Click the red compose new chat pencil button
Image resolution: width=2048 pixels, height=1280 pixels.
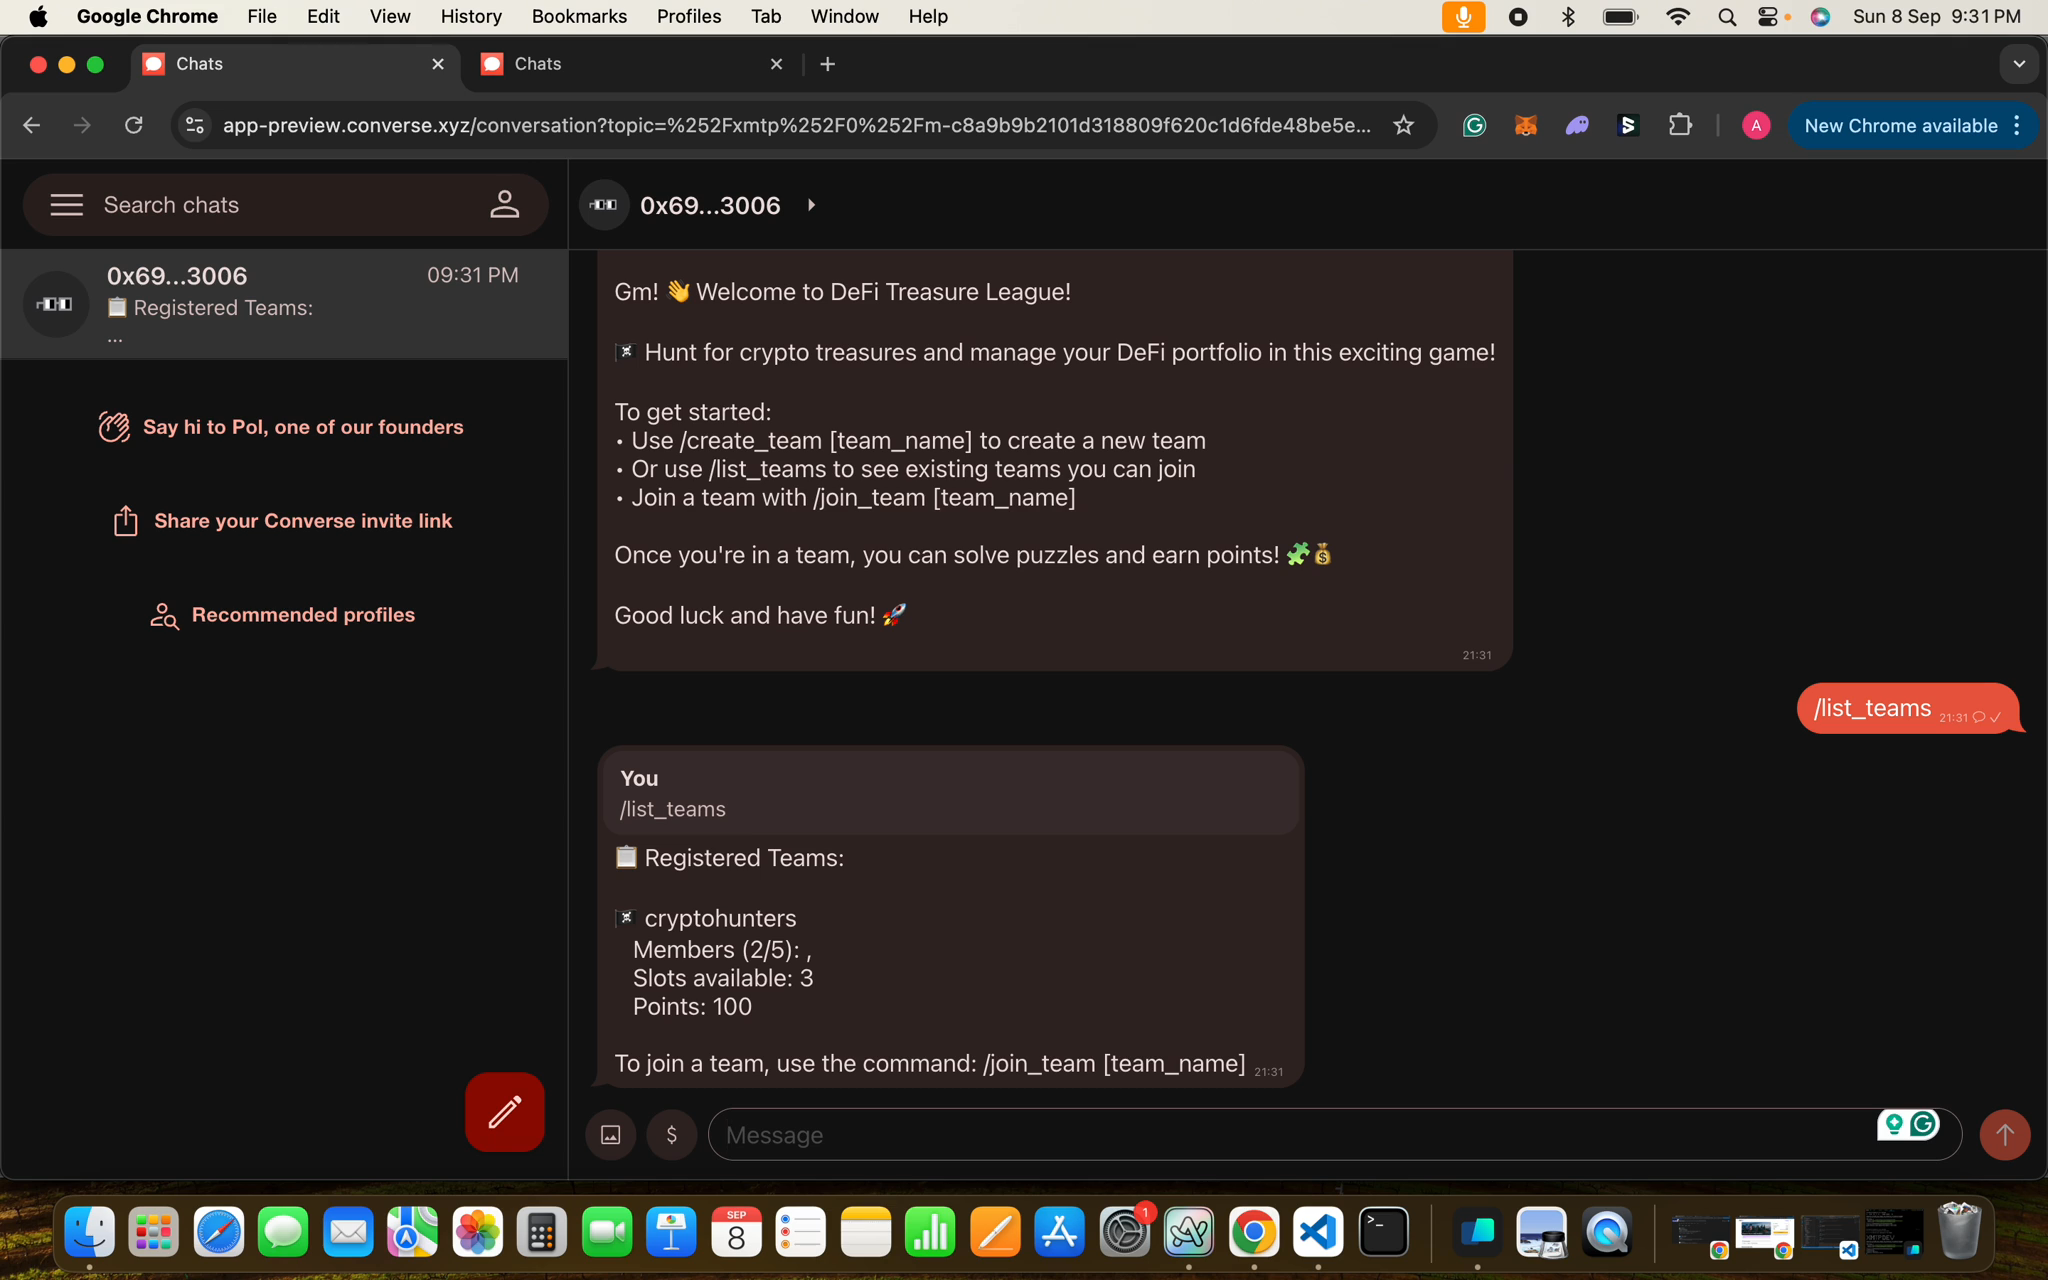[504, 1112]
